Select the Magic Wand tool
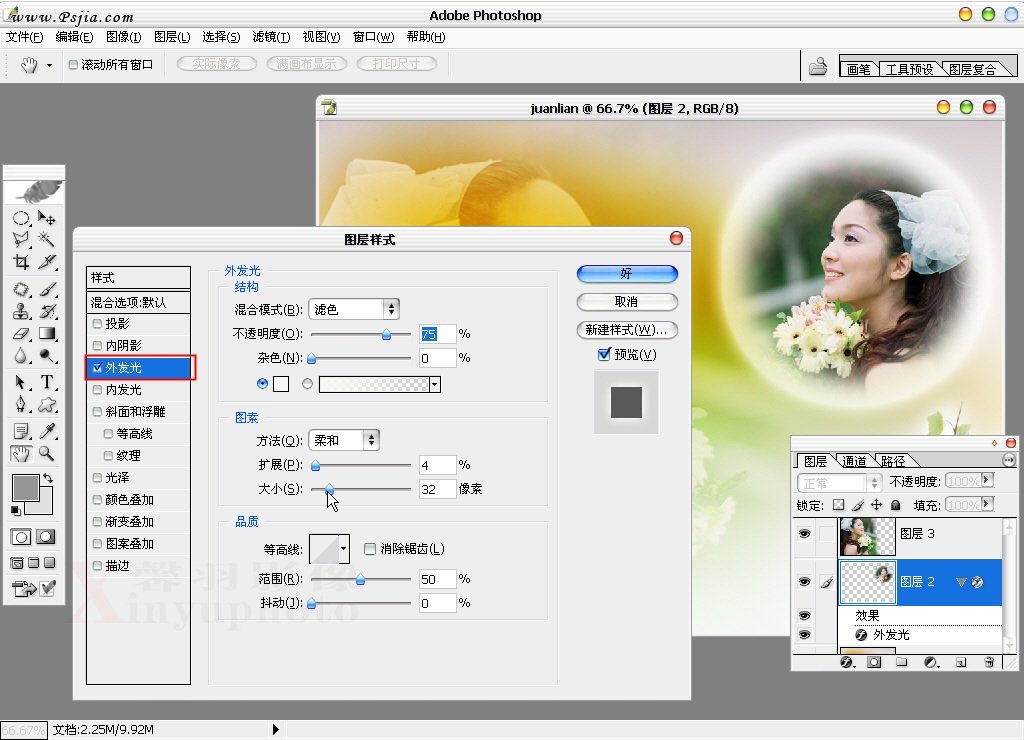This screenshot has width=1024, height=740. tap(46, 239)
